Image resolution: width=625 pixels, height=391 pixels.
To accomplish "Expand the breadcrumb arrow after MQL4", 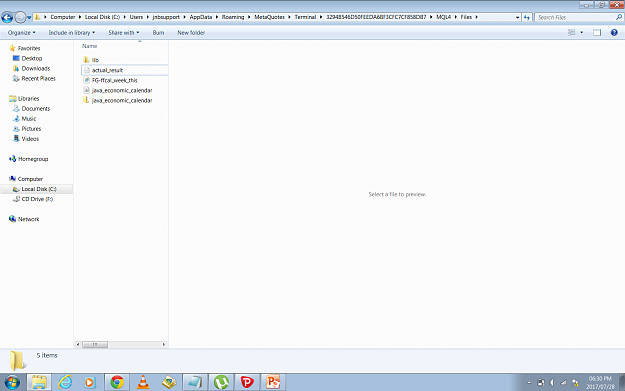I will 456,17.
